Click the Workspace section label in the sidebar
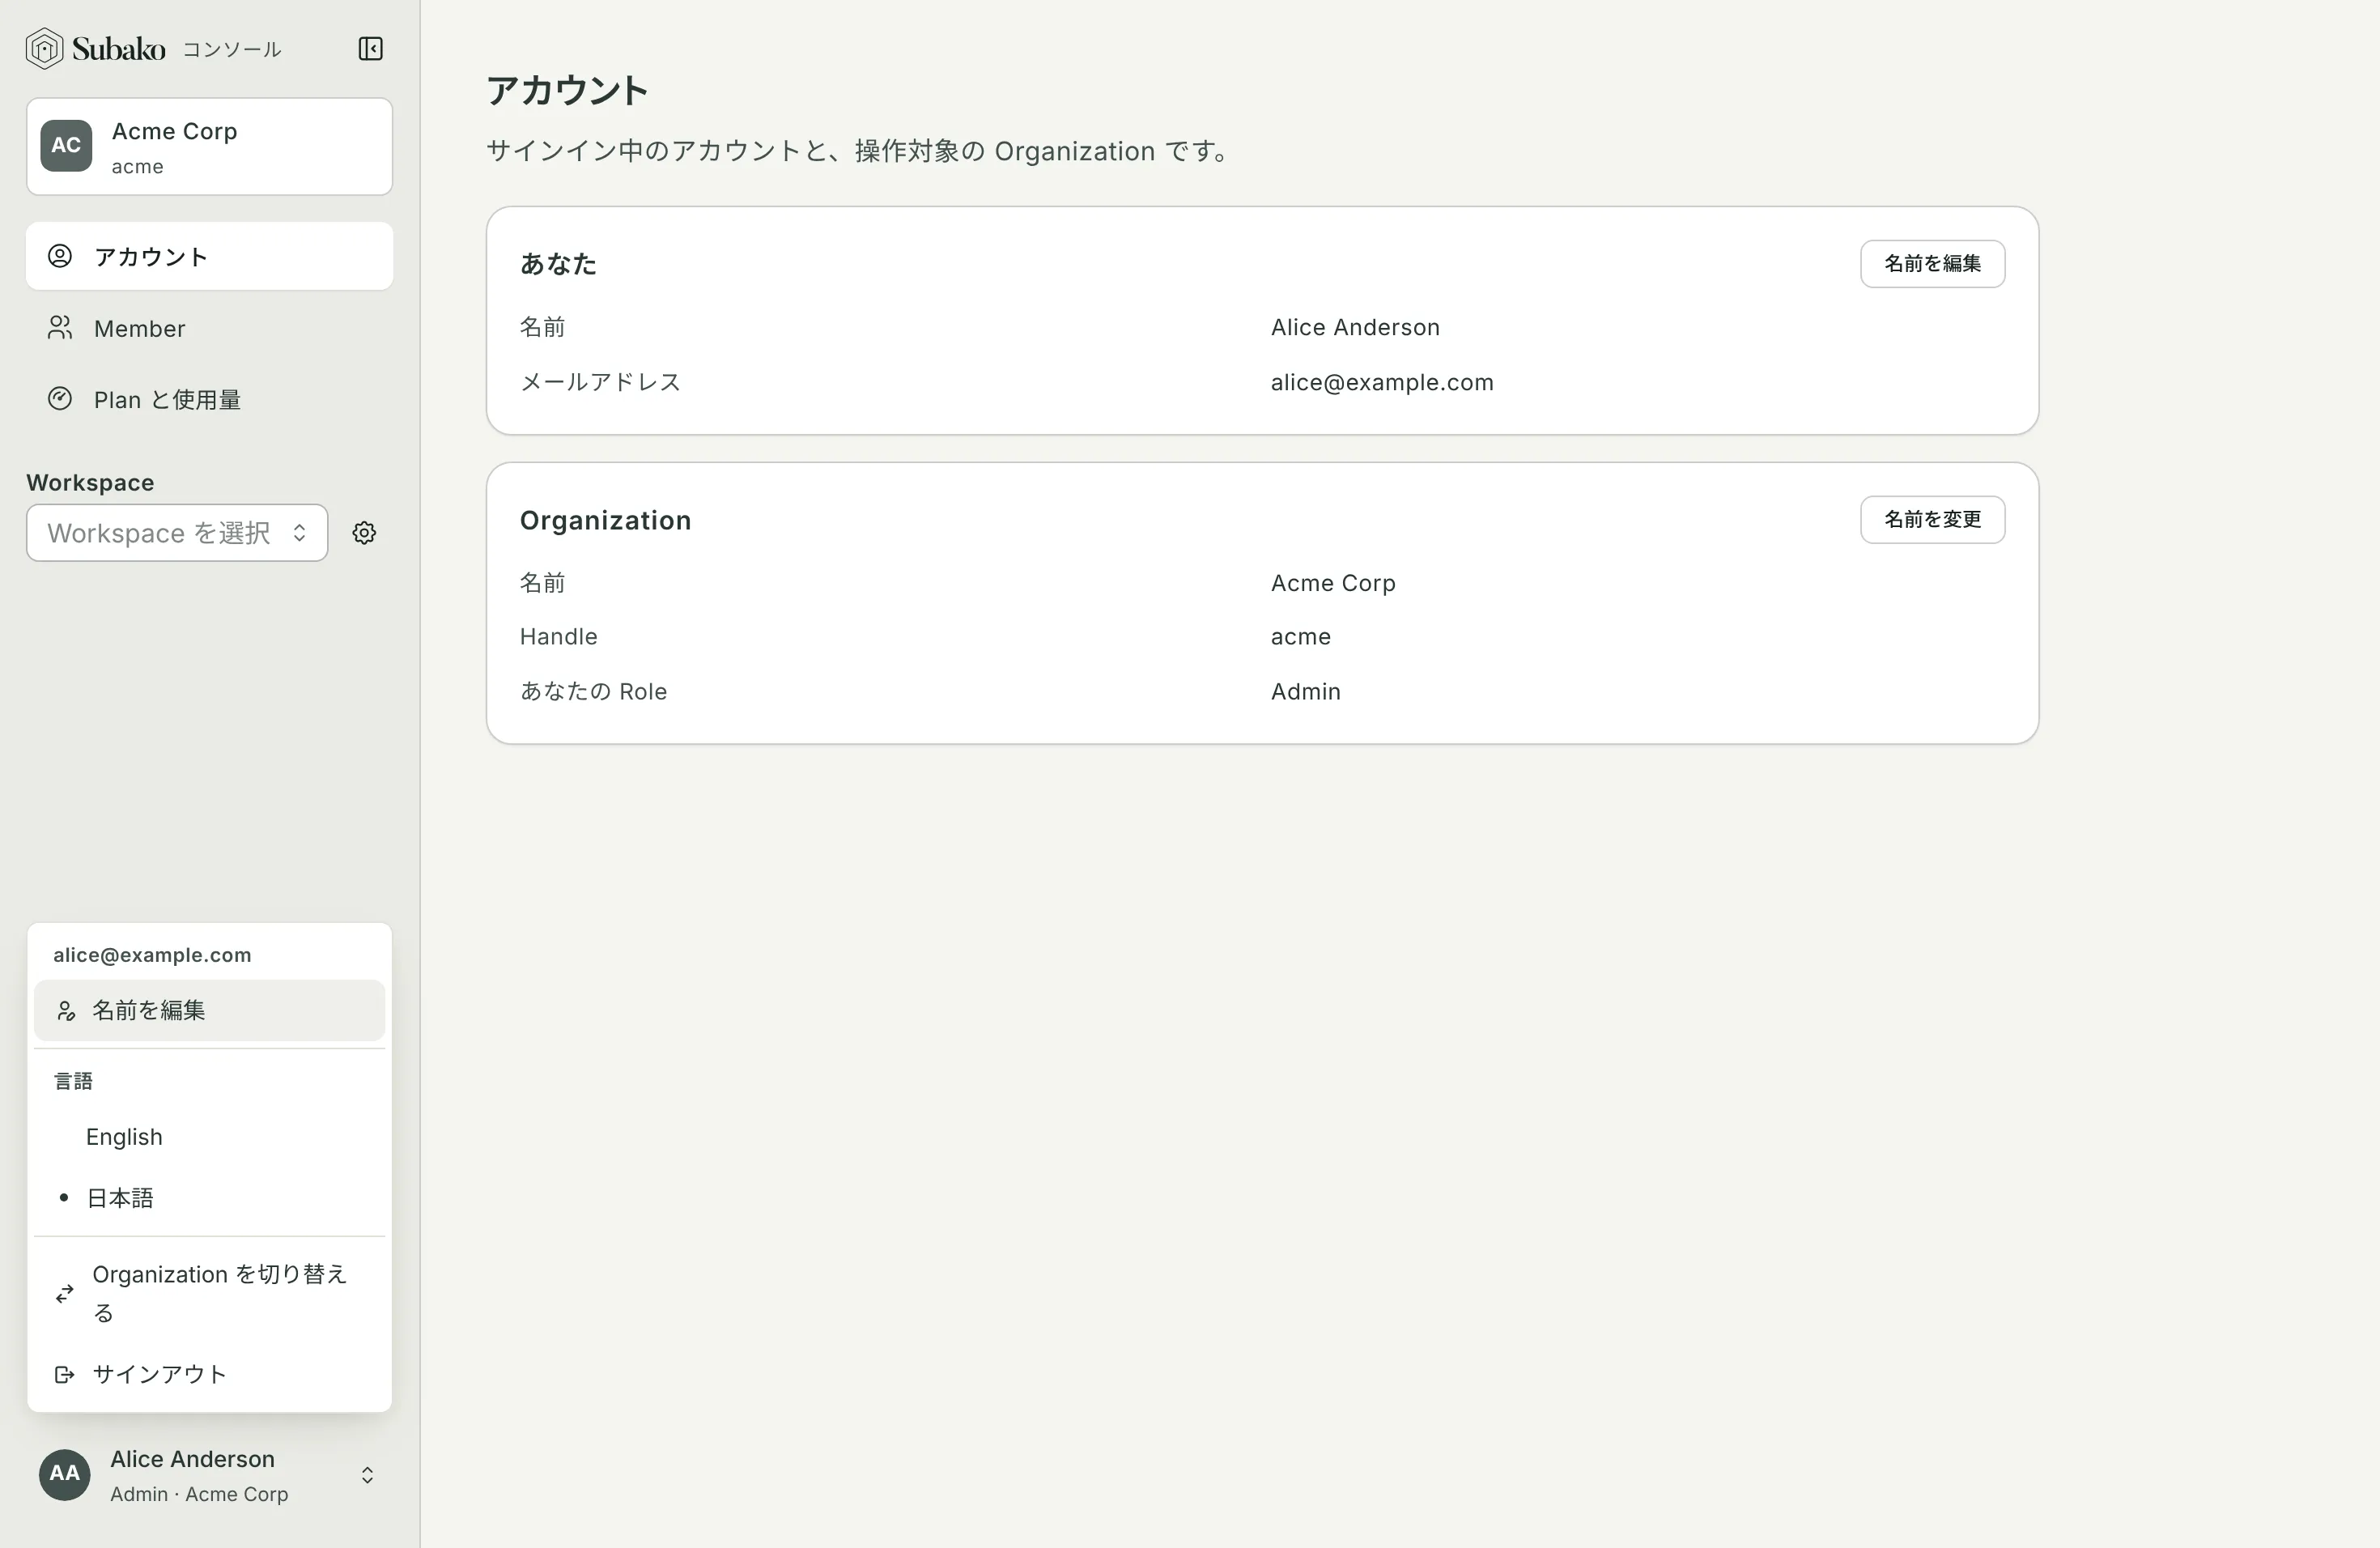 [x=90, y=483]
